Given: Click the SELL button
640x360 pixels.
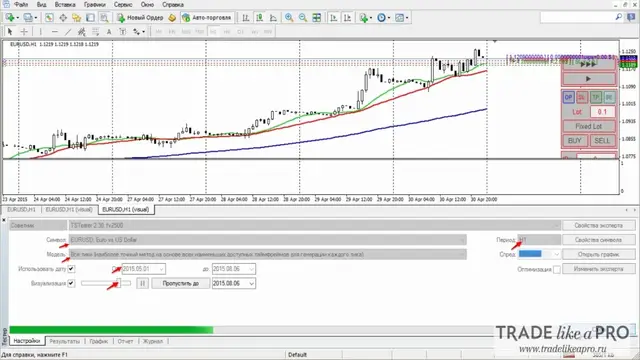Looking at the screenshot, I should pyautogui.click(x=602, y=140).
